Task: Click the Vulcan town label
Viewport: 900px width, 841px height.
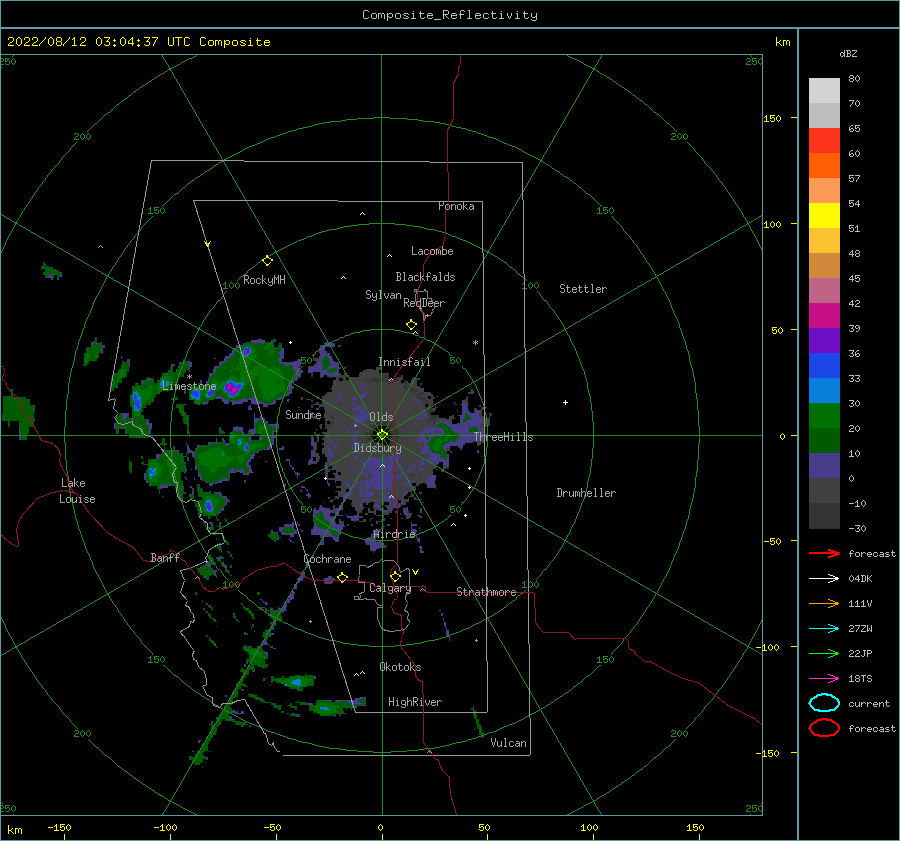Action: click(x=509, y=743)
